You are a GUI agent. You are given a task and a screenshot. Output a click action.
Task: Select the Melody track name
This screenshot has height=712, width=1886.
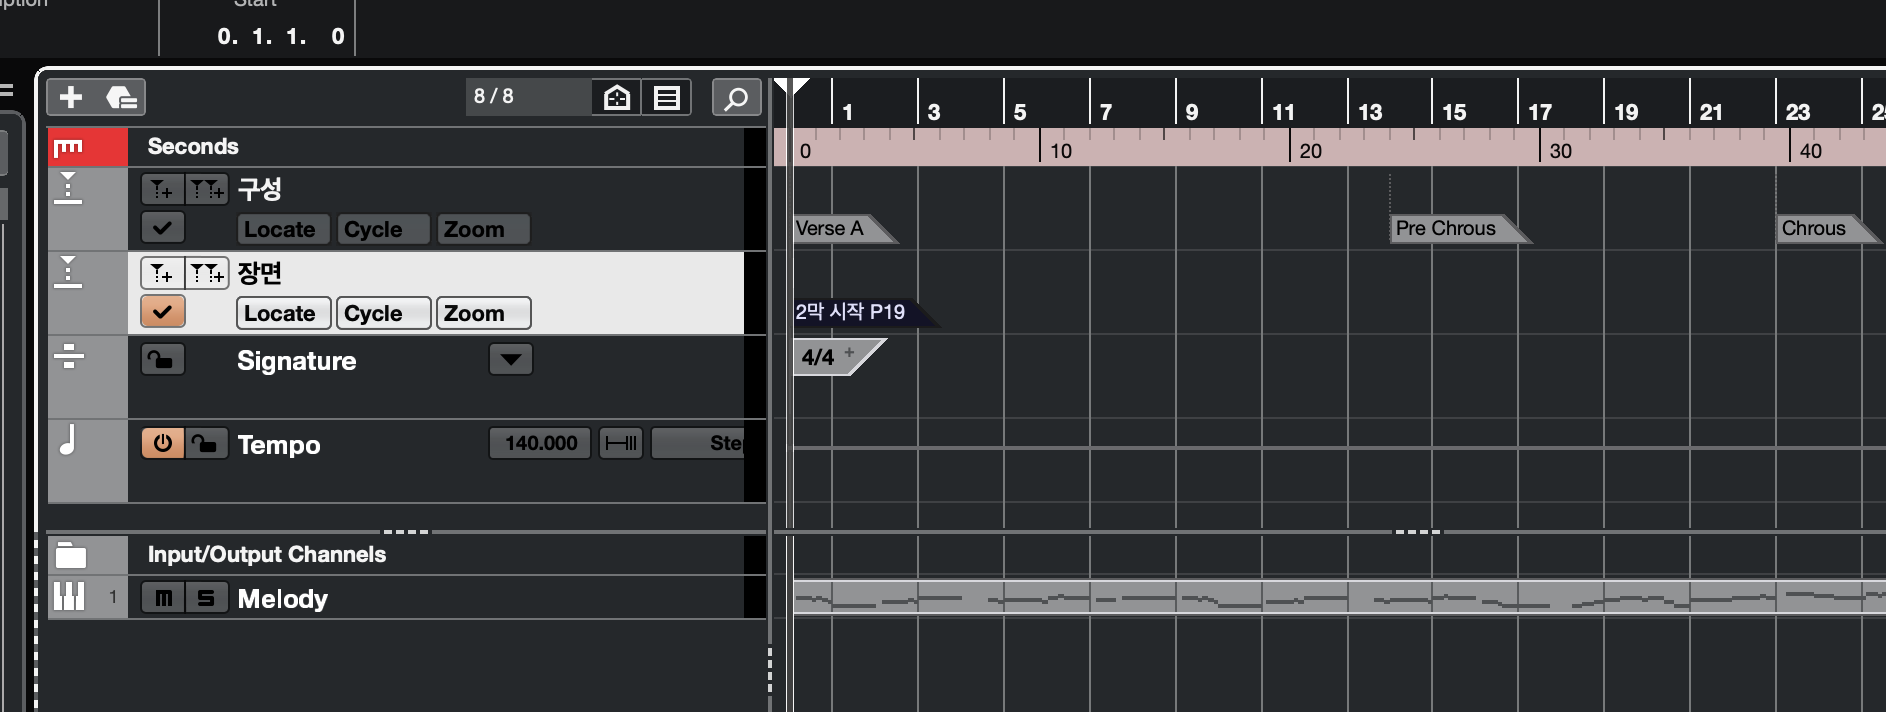pyautogui.click(x=283, y=598)
